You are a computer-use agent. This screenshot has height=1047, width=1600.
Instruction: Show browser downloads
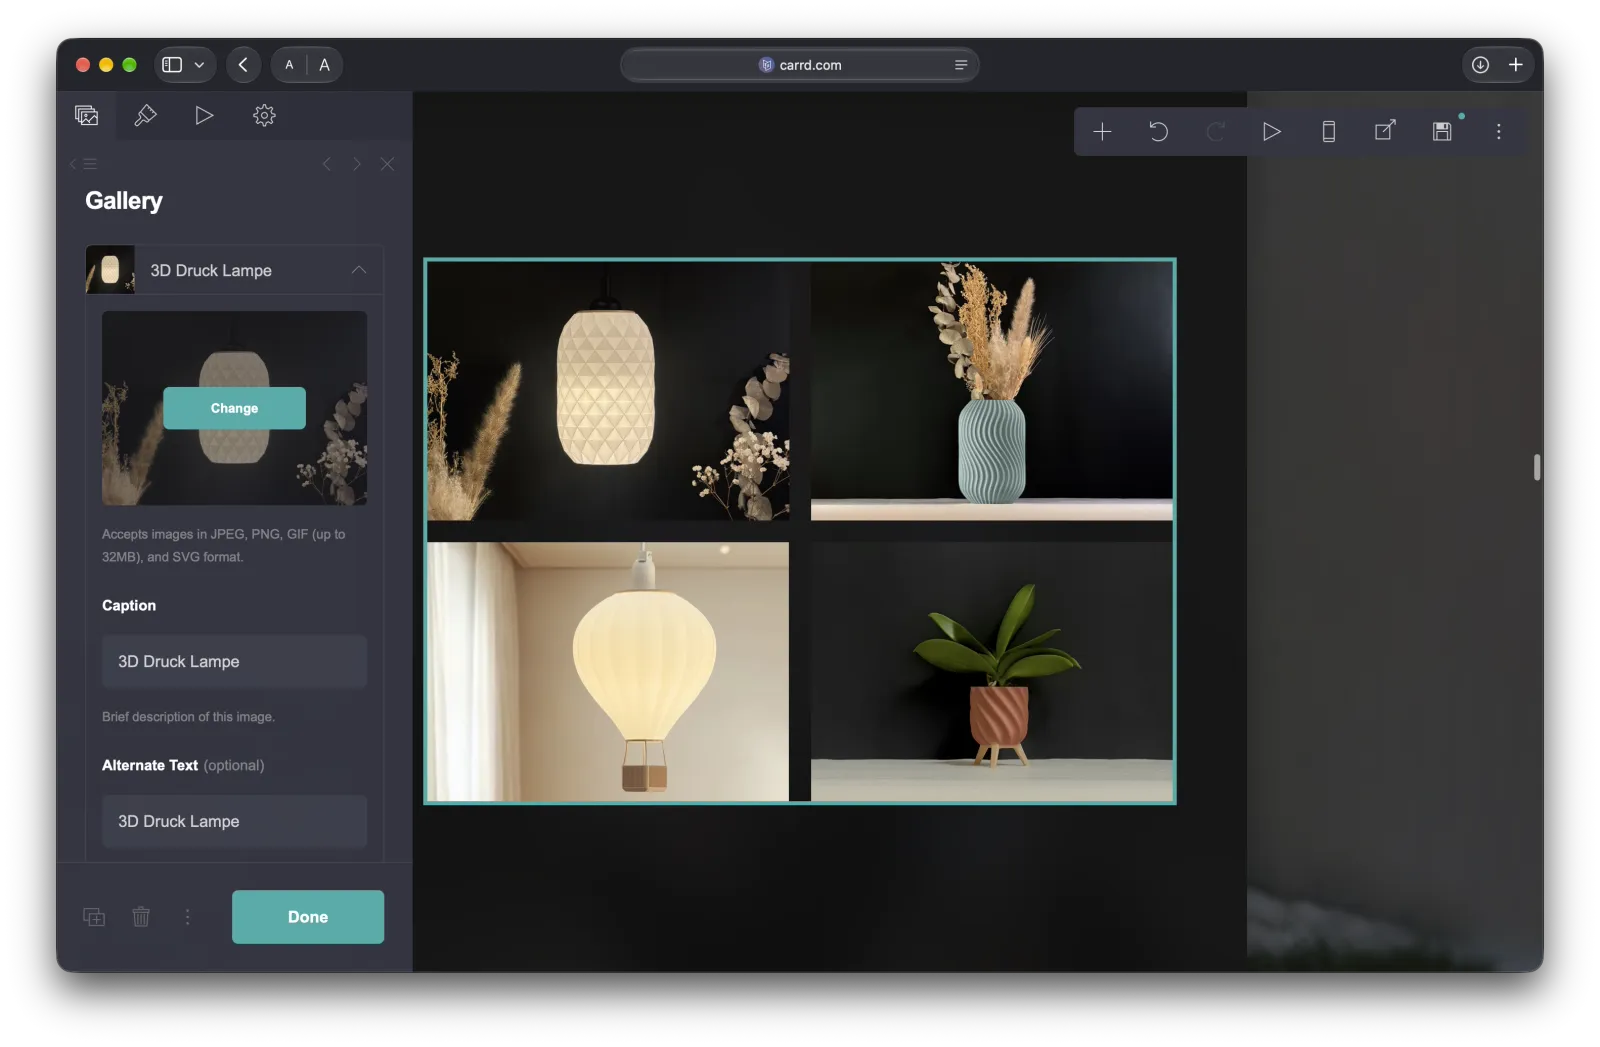click(1480, 65)
